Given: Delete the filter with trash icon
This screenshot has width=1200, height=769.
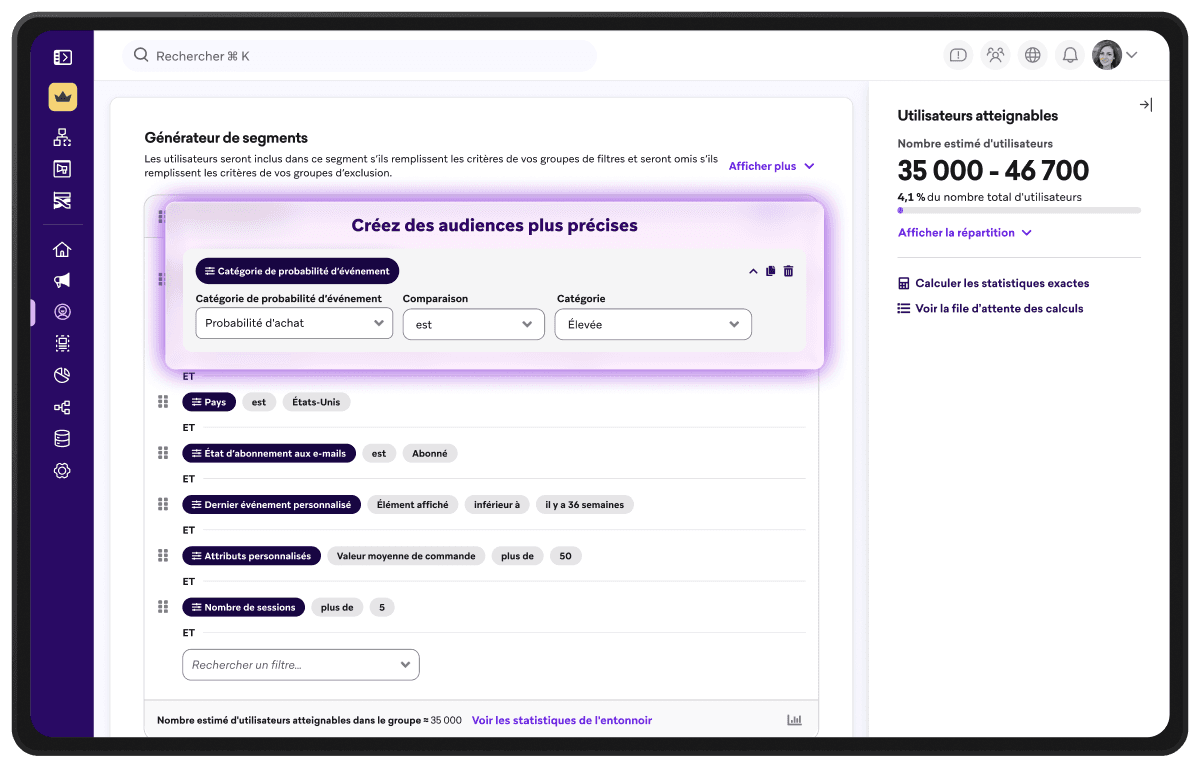Looking at the screenshot, I should 788,271.
